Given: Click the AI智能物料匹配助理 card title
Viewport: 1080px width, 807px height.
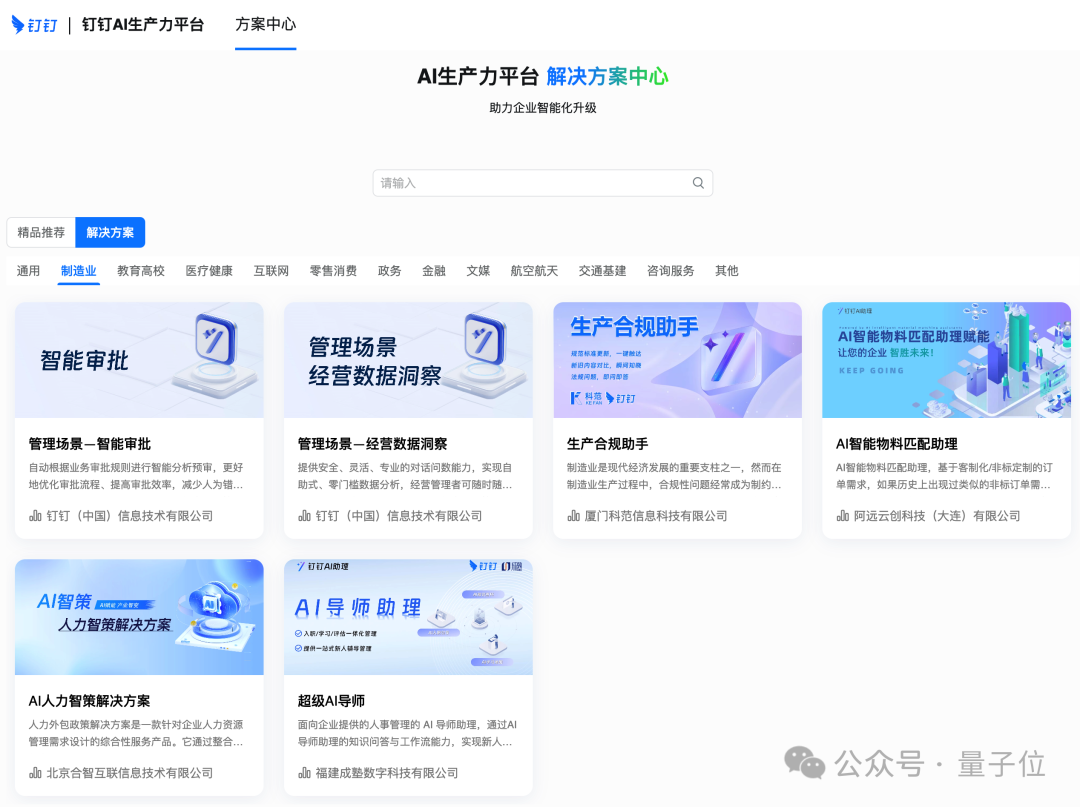Looking at the screenshot, I should [897, 444].
